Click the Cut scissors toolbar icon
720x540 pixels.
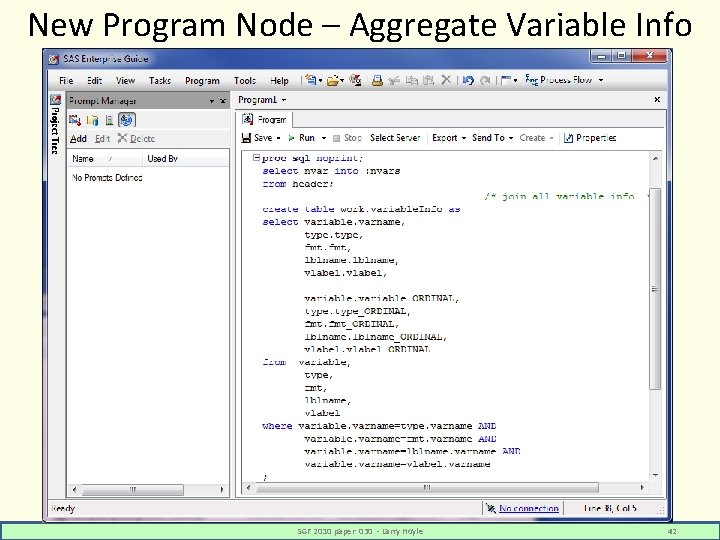point(394,80)
